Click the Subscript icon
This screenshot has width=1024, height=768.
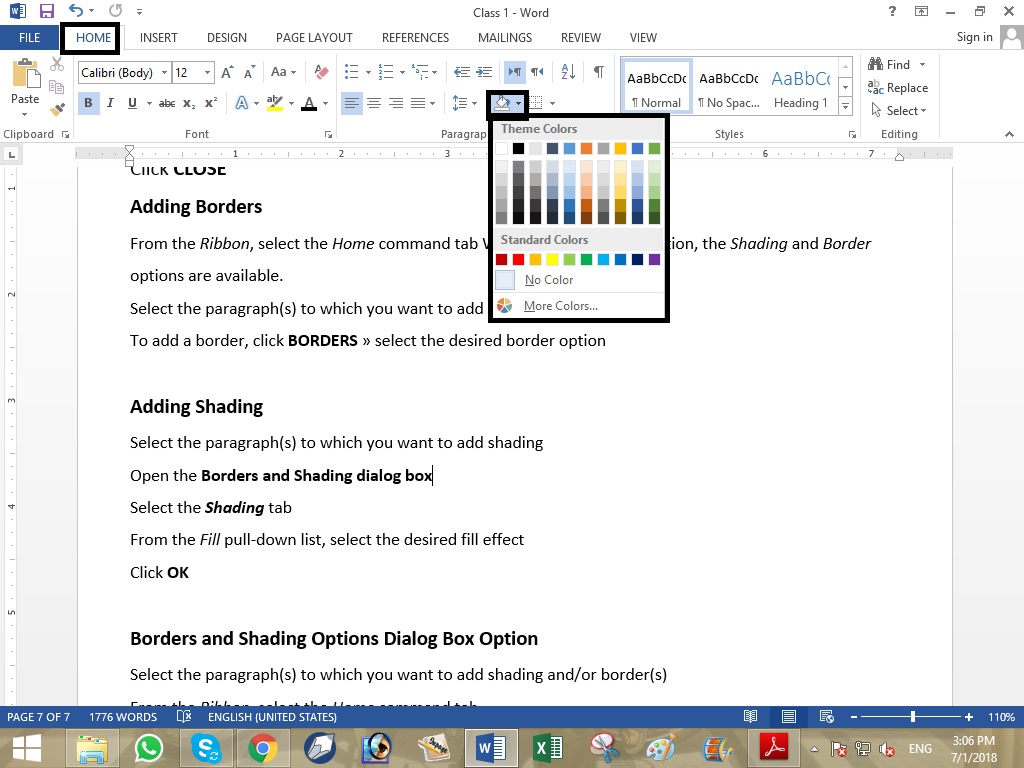click(188, 103)
